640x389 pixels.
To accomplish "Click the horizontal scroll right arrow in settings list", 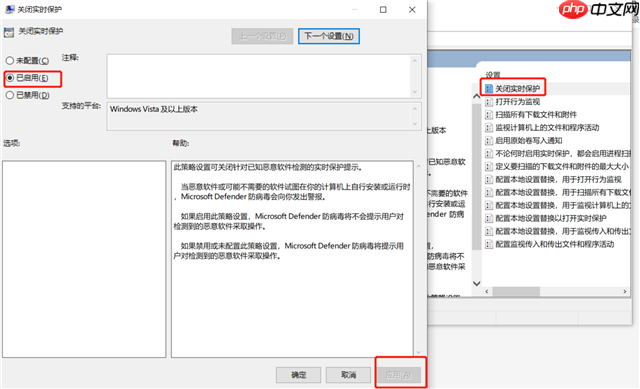I will pyautogui.click(x=624, y=291).
